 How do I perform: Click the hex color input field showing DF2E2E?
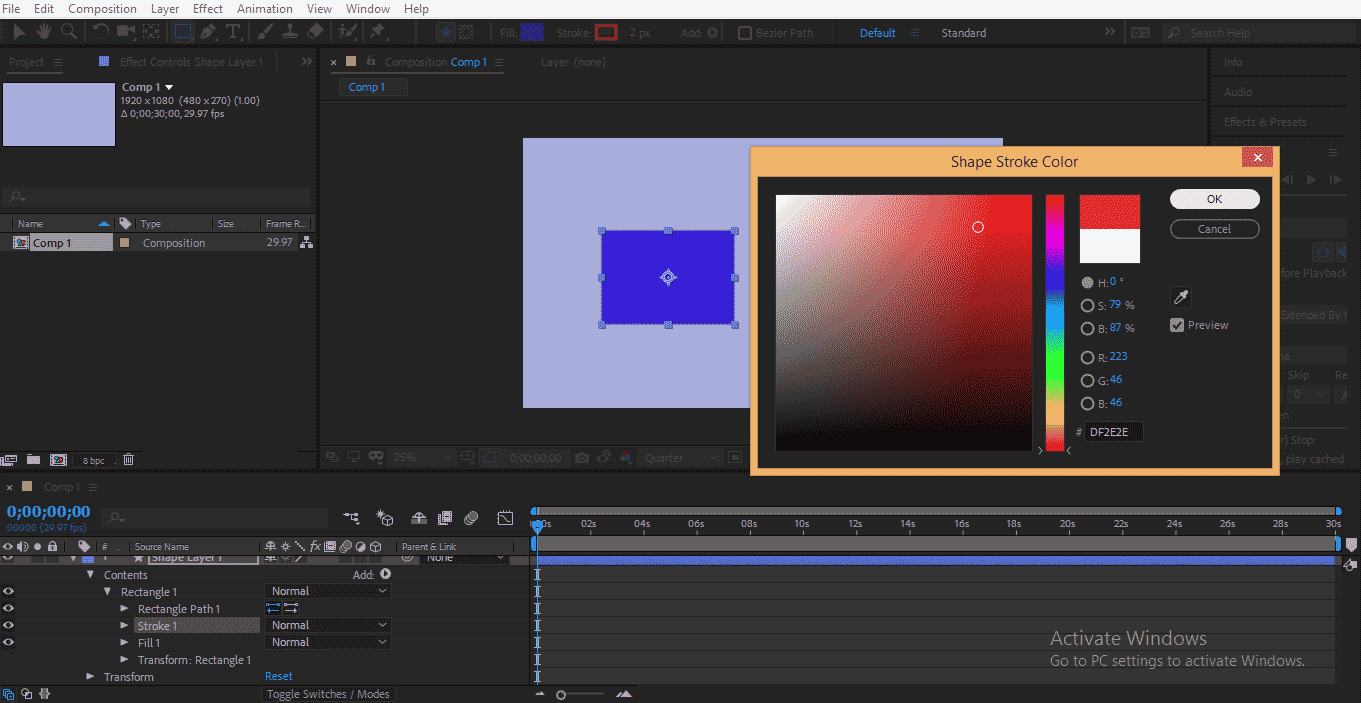click(x=1112, y=431)
